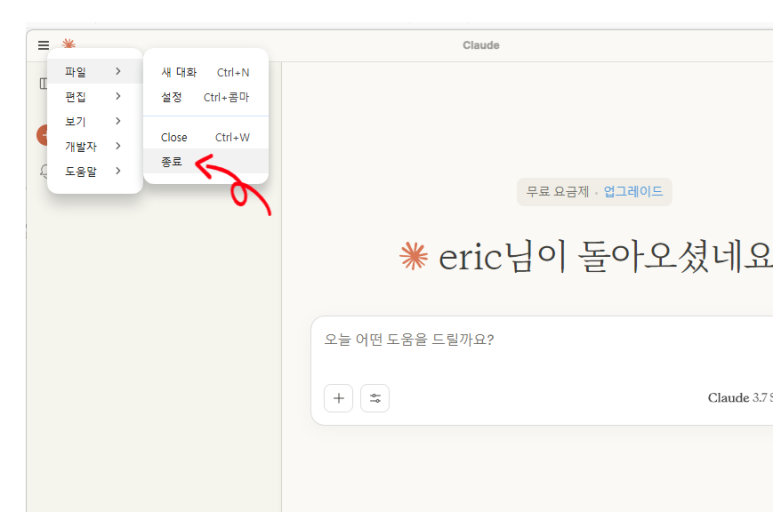Expand the 파일 submenu chevron
The image size is (773, 512).
click(118, 71)
